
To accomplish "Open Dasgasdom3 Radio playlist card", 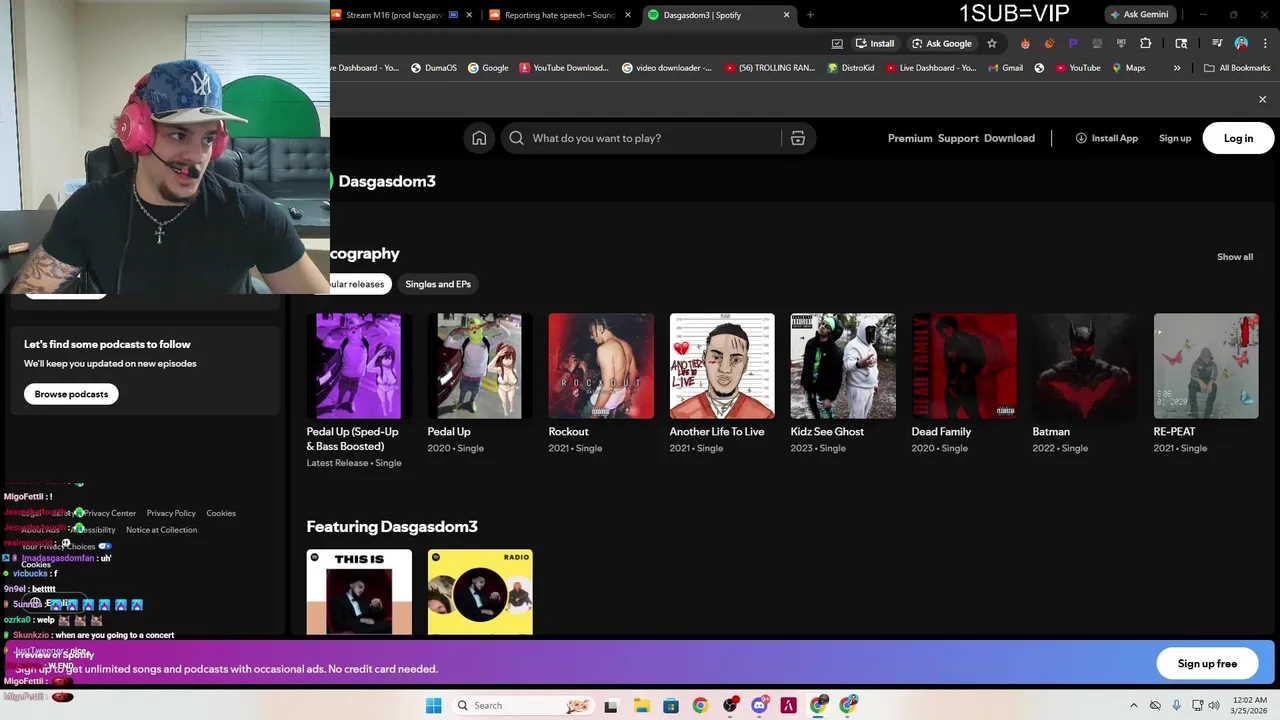I will point(480,591).
